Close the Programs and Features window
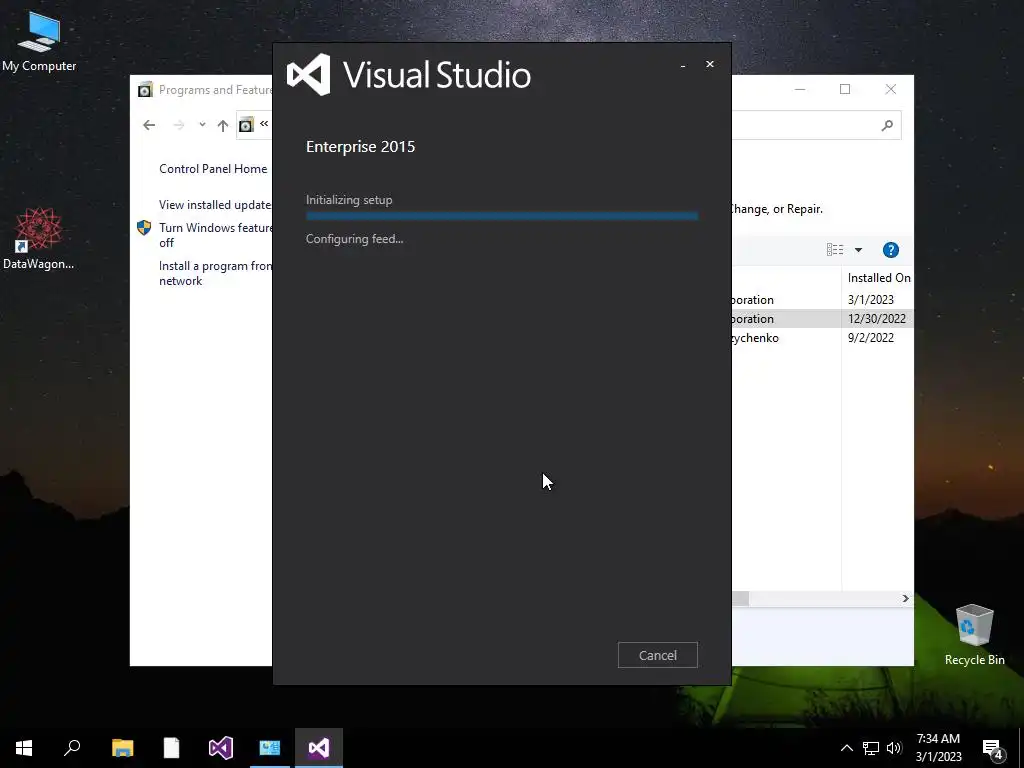The width and height of the screenshot is (1024, 768). (x=891, y=89)
